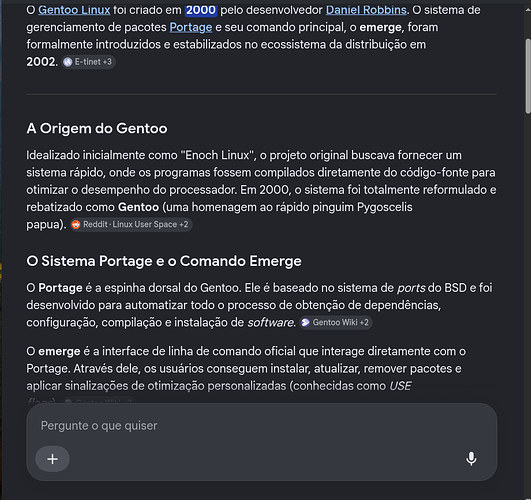The image size is (531, 500).
Task: Open the Gentoo Linux link
Action: [x=74, y=10]
